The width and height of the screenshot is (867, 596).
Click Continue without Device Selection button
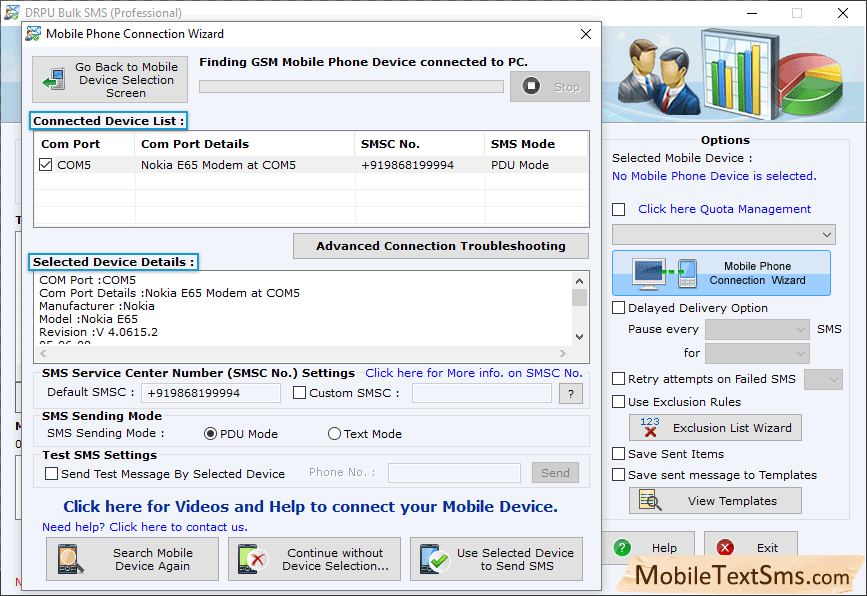[314, 559]
